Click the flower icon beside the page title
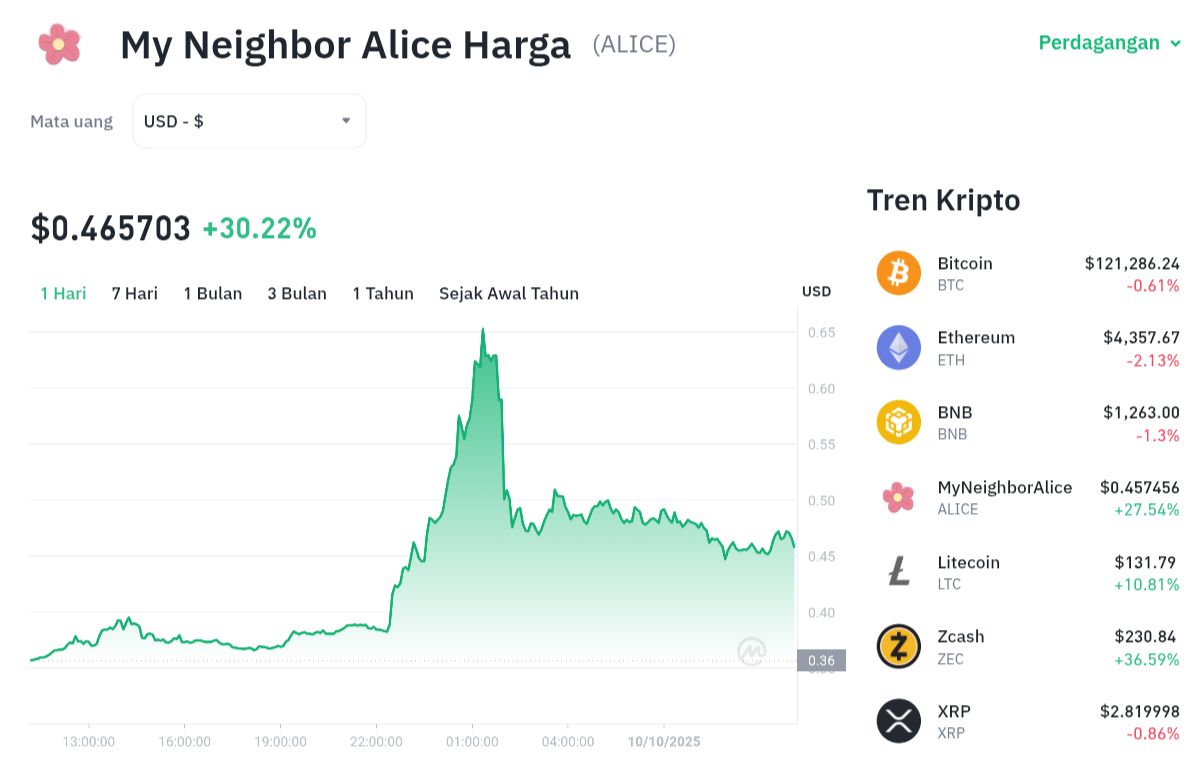The height and width of the screenshot is (764, 1202). [59, 44]
